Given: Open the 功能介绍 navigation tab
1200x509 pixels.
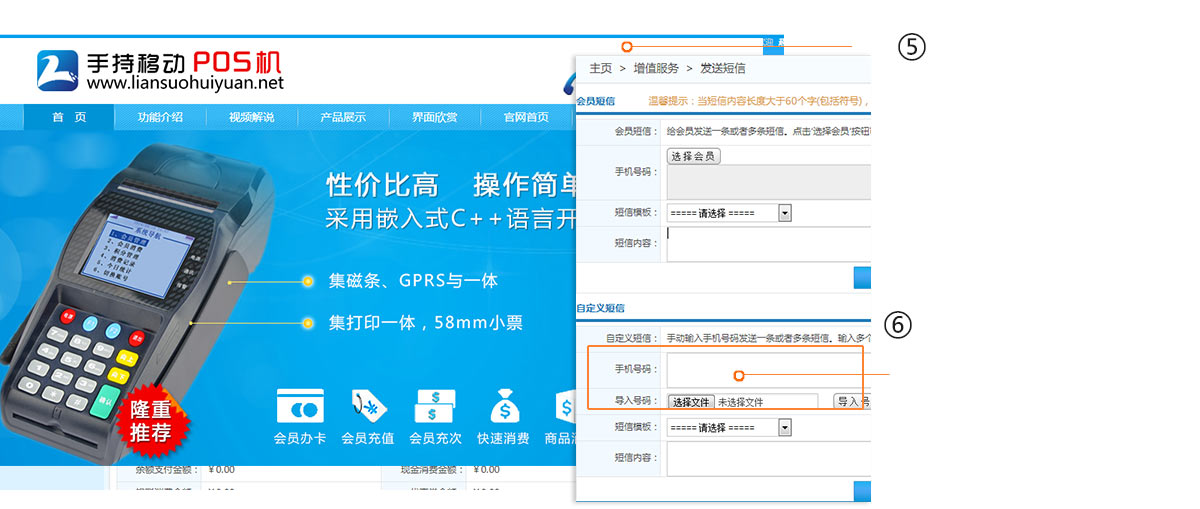Looking at the screenshot, I should tap(160, 117).
